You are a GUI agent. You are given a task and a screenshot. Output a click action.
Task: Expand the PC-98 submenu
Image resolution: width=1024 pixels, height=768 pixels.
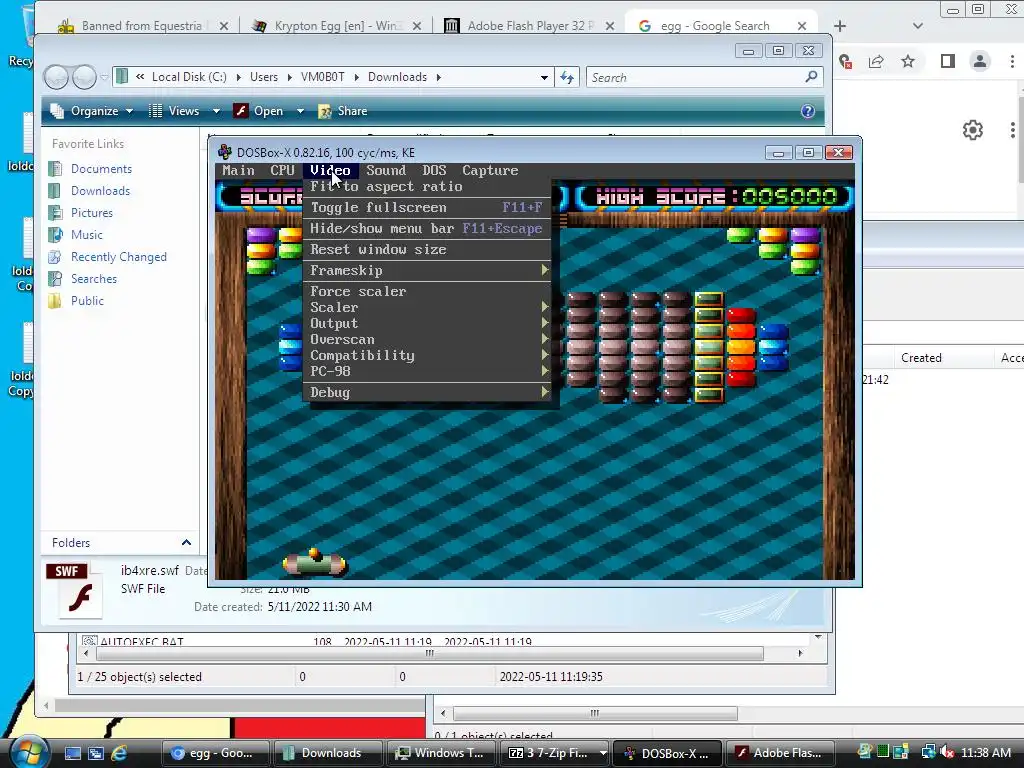tap(427, 371)
